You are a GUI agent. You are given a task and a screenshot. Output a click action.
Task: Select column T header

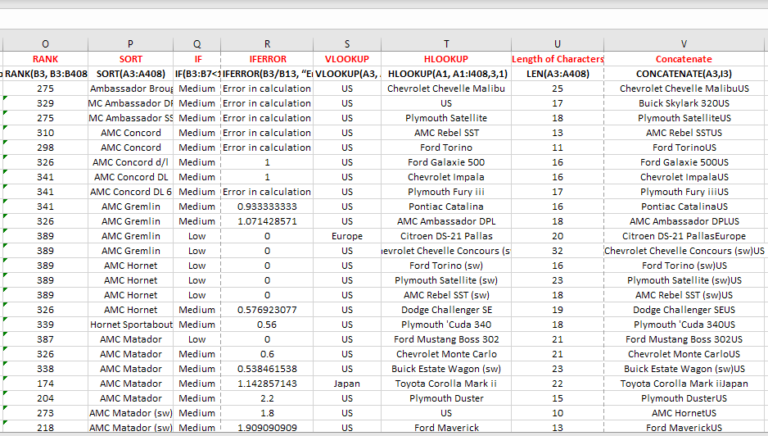446,44
